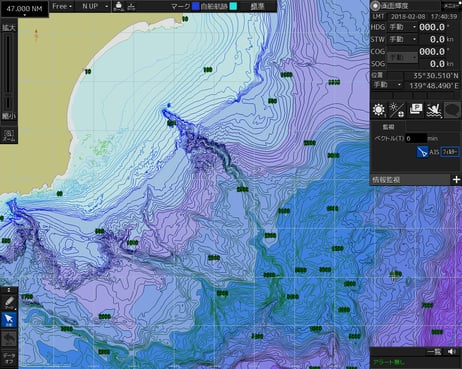Click the ship offset icon next to home

point(131,6)
